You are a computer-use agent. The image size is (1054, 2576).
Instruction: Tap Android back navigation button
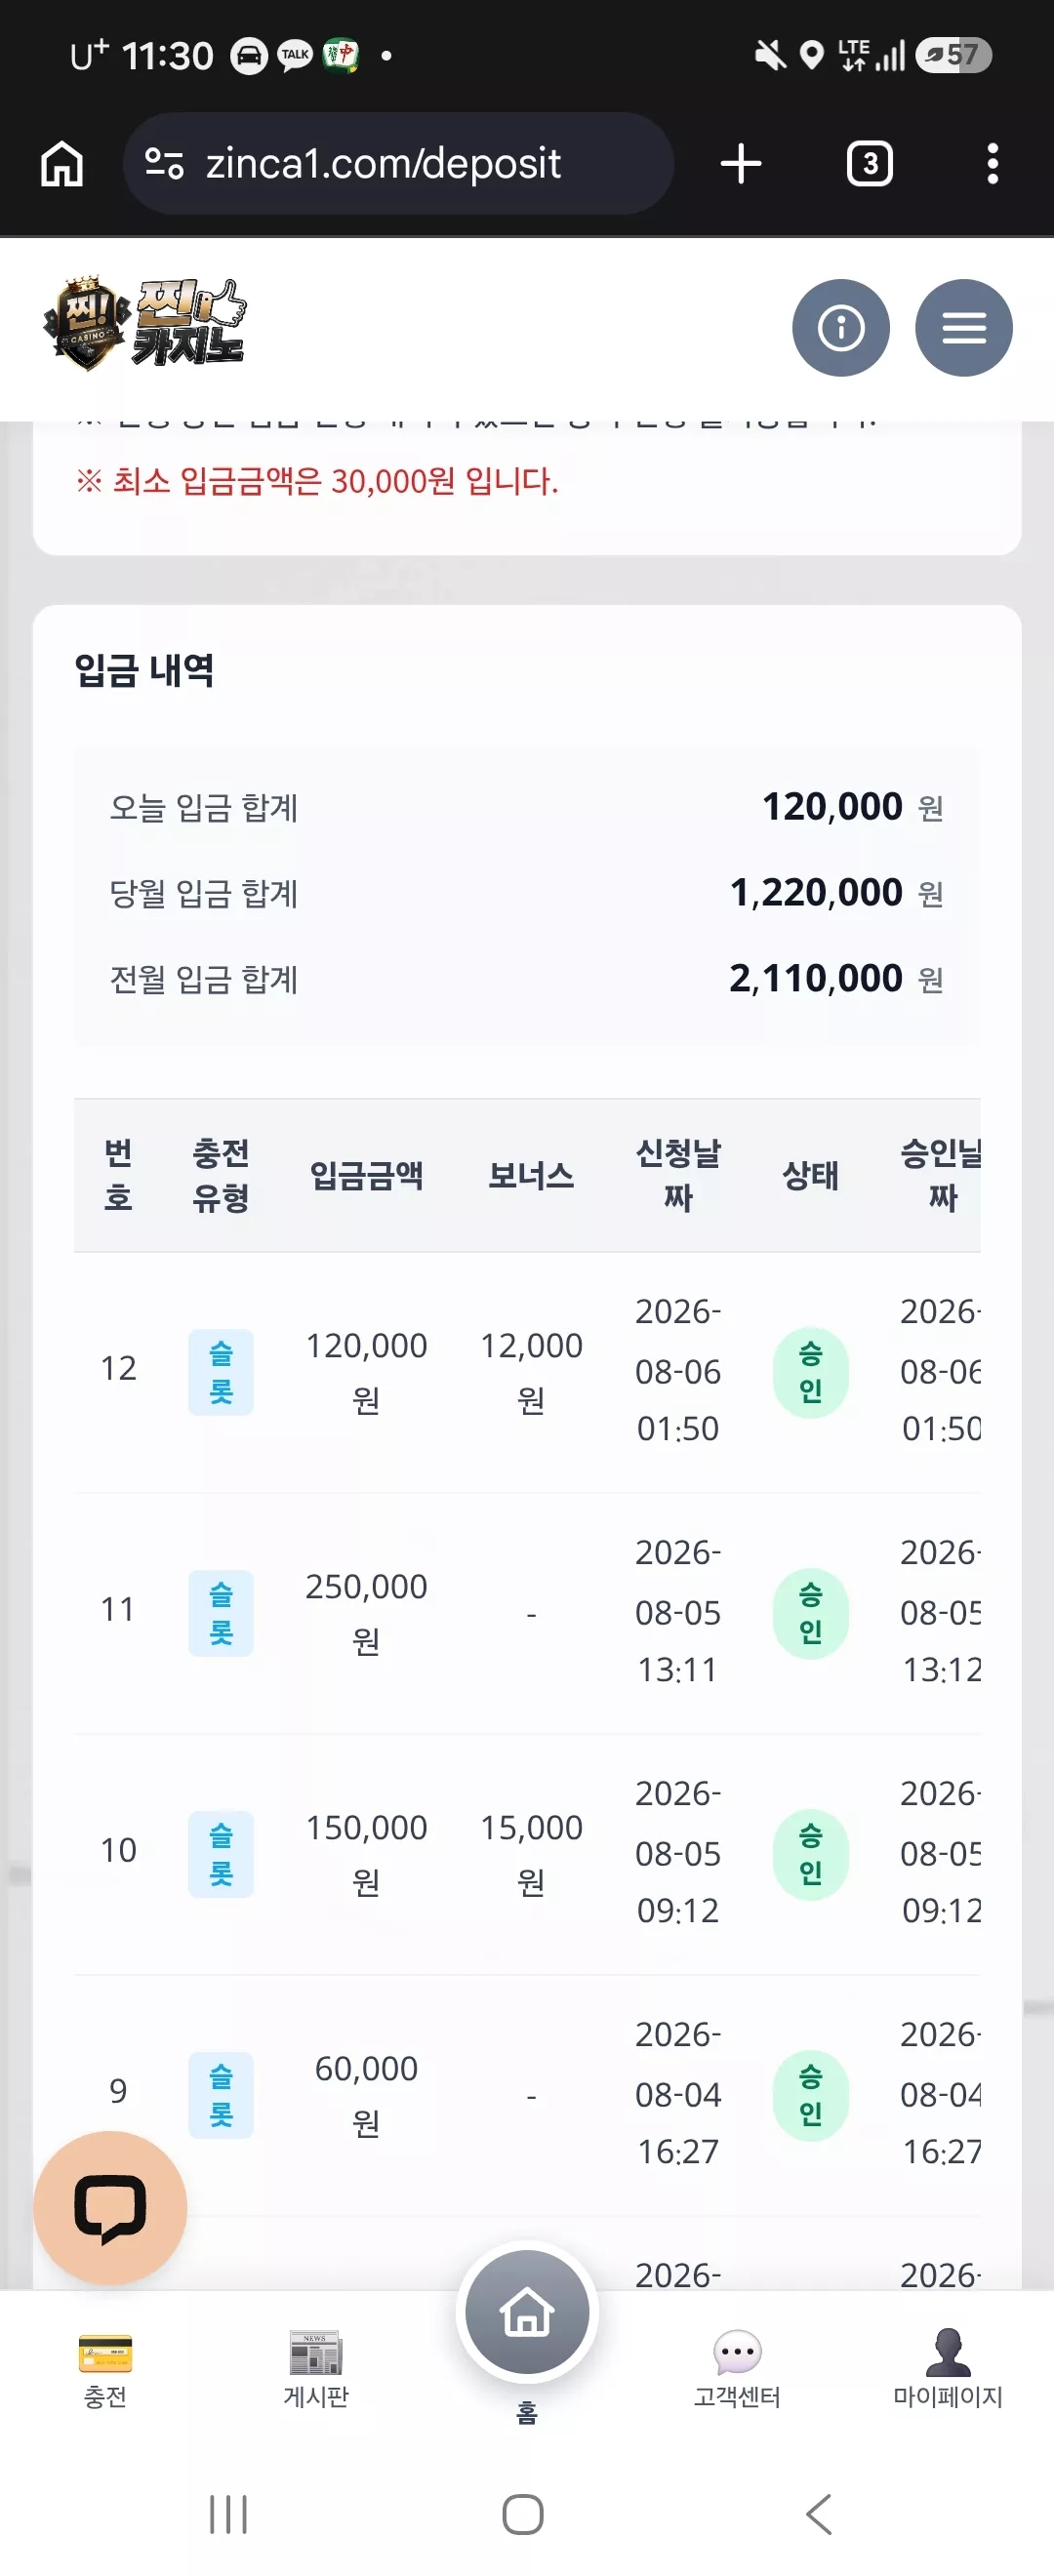coord(819,2514)
